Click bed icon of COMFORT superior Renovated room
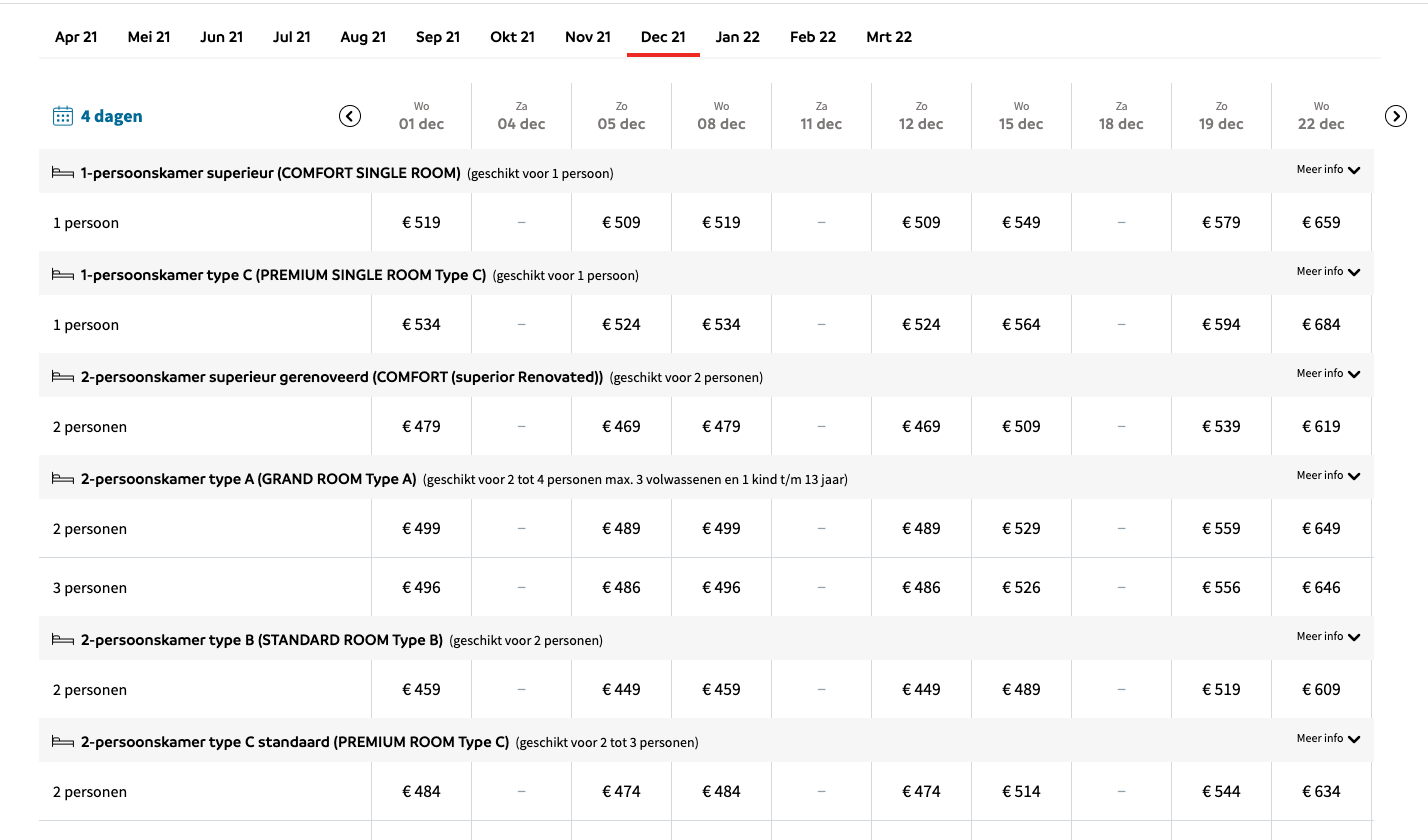This screenshot has height=840, width=1428. coord(63,377)
